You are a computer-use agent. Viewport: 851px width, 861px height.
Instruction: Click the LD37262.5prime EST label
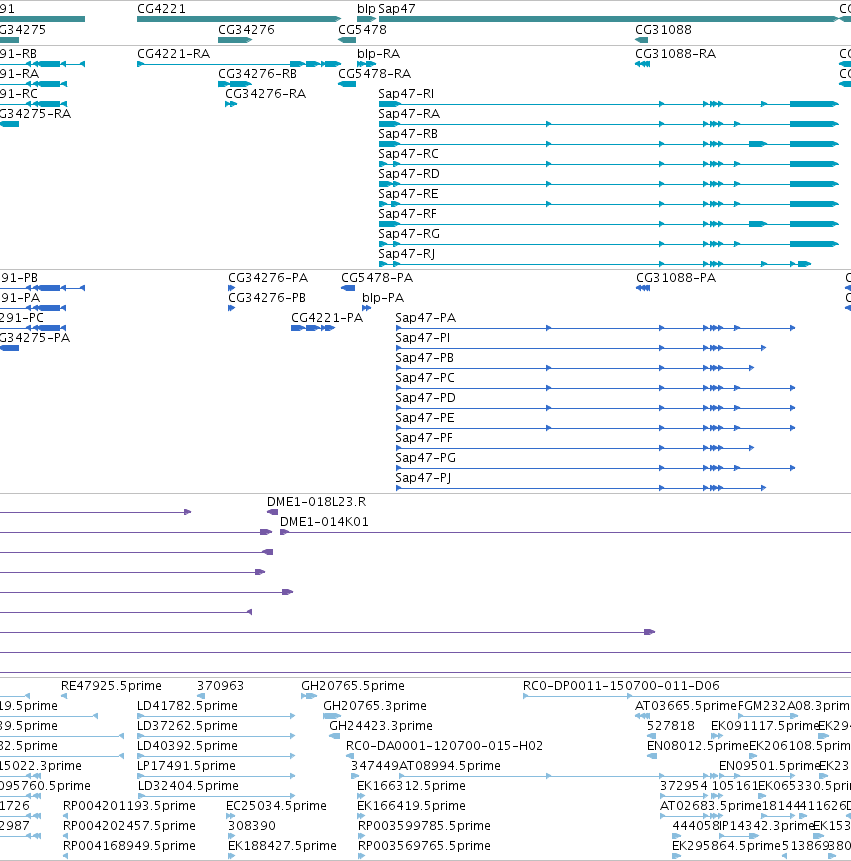[x=187, y=726]
